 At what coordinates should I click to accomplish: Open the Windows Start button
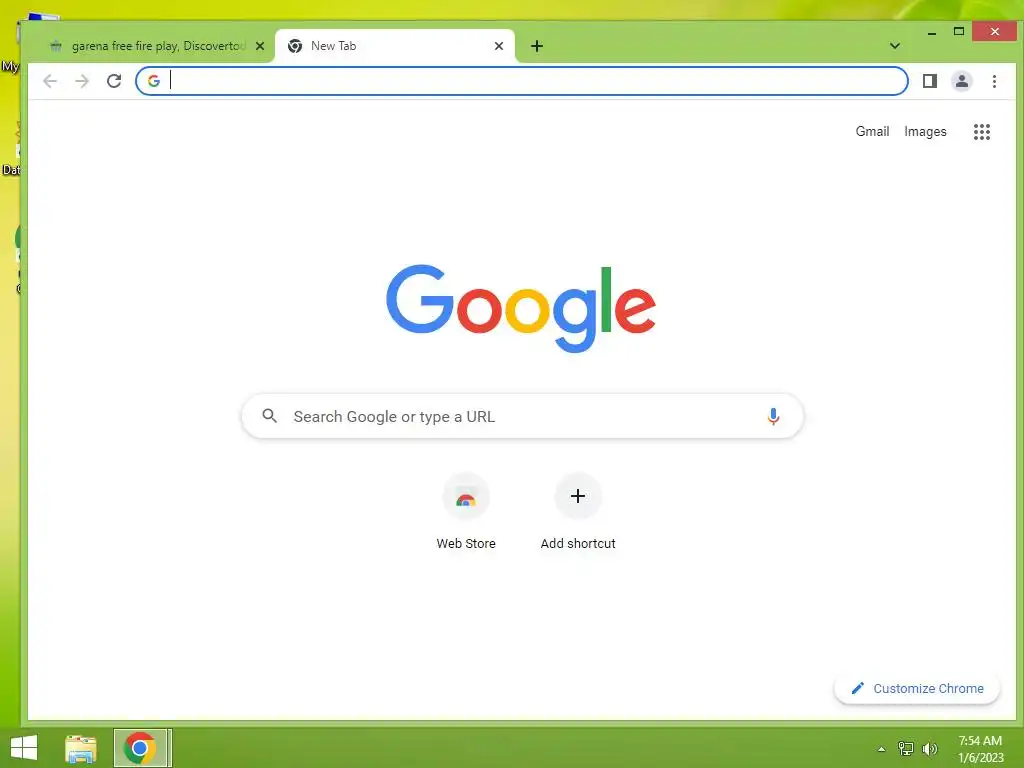click(x=24, y=748)
